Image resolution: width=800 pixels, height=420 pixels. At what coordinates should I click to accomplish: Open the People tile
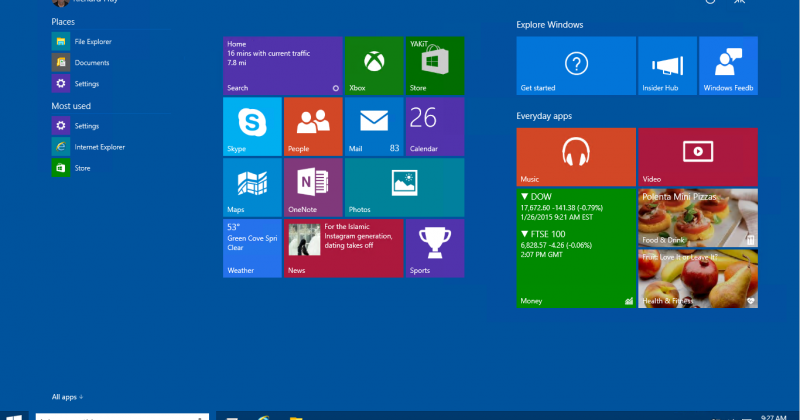coord(313,127)
